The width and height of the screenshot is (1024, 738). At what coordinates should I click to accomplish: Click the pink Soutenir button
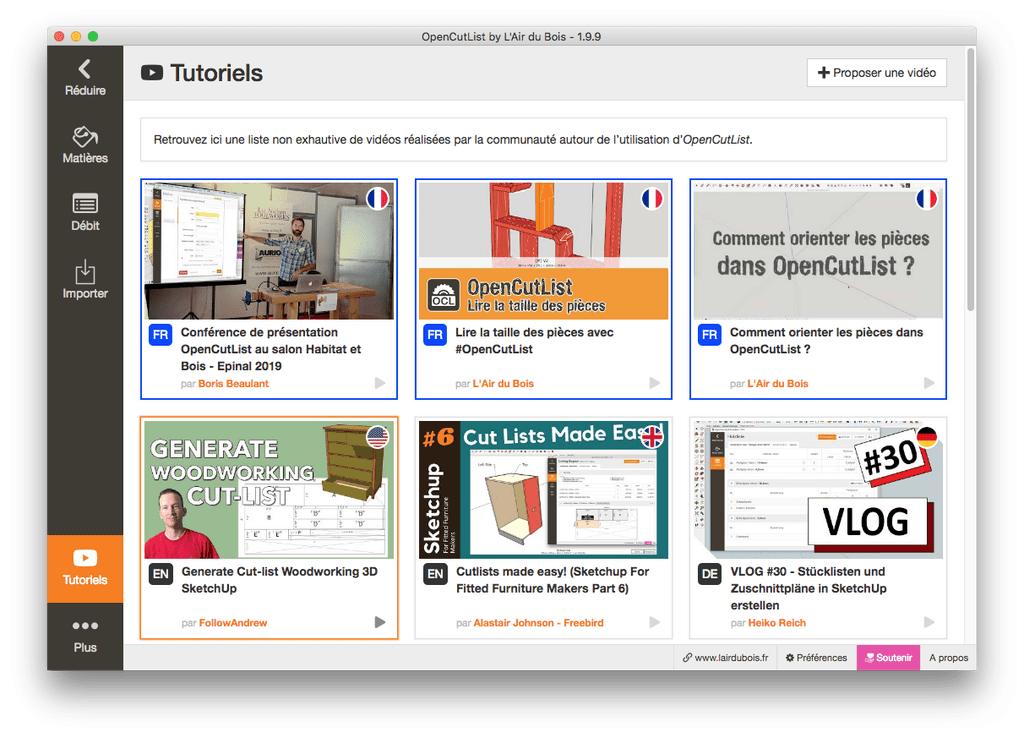[x=889, y=658]
